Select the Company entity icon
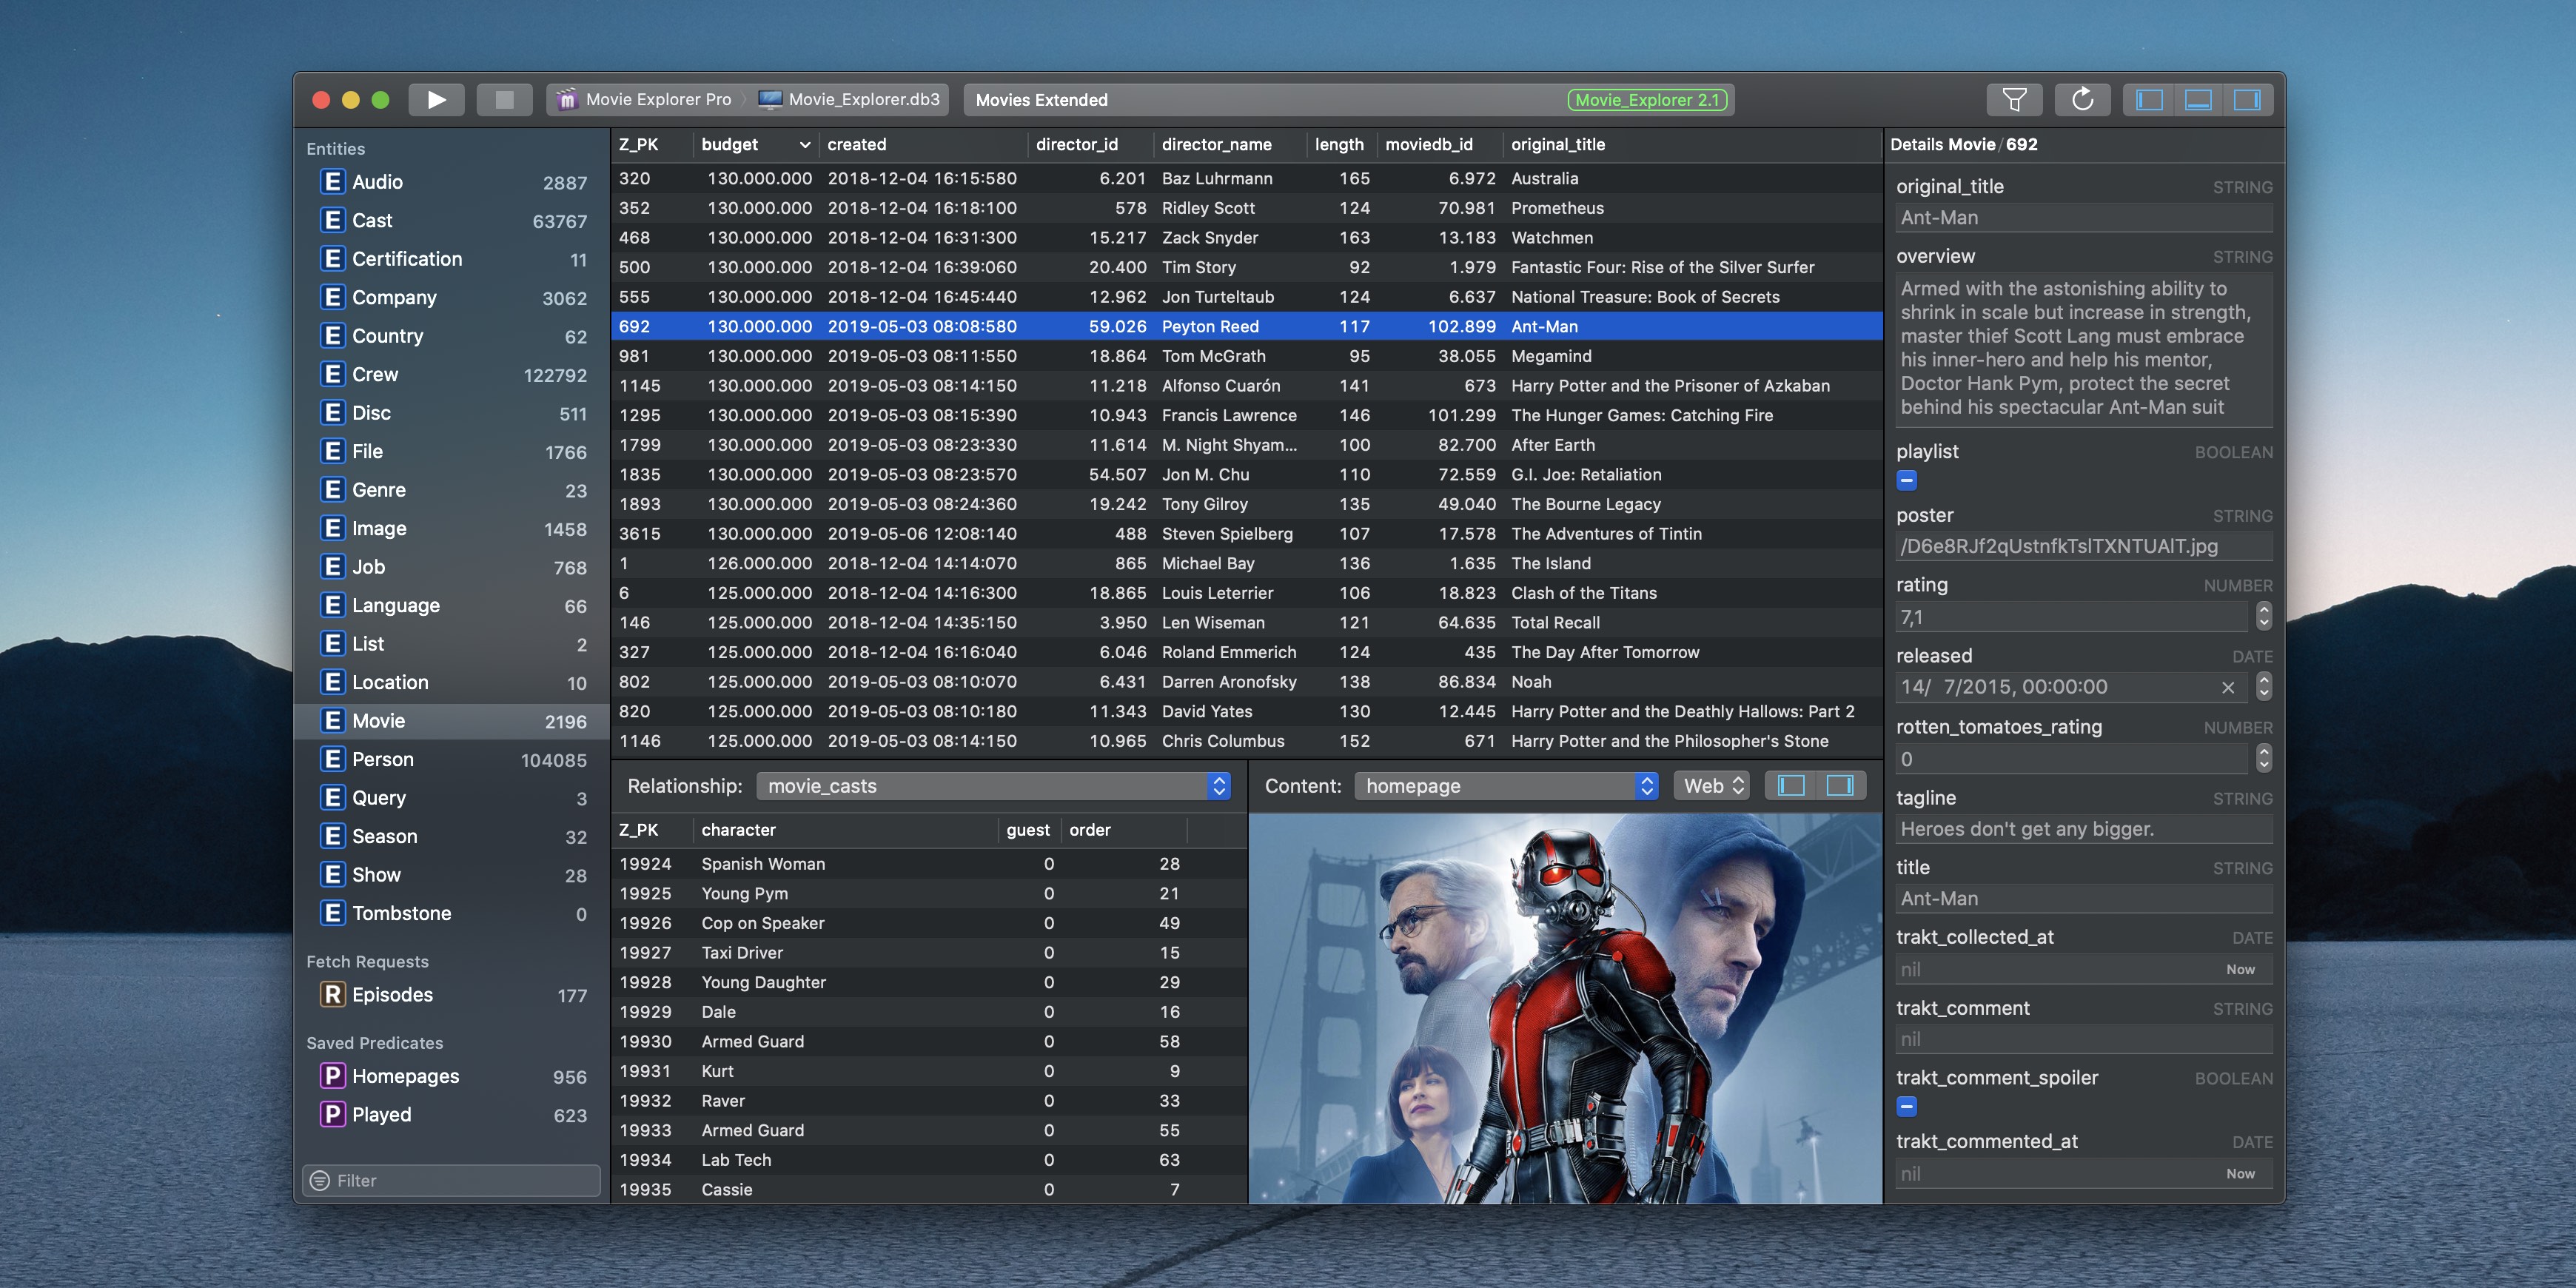 [x=333, y=297]
